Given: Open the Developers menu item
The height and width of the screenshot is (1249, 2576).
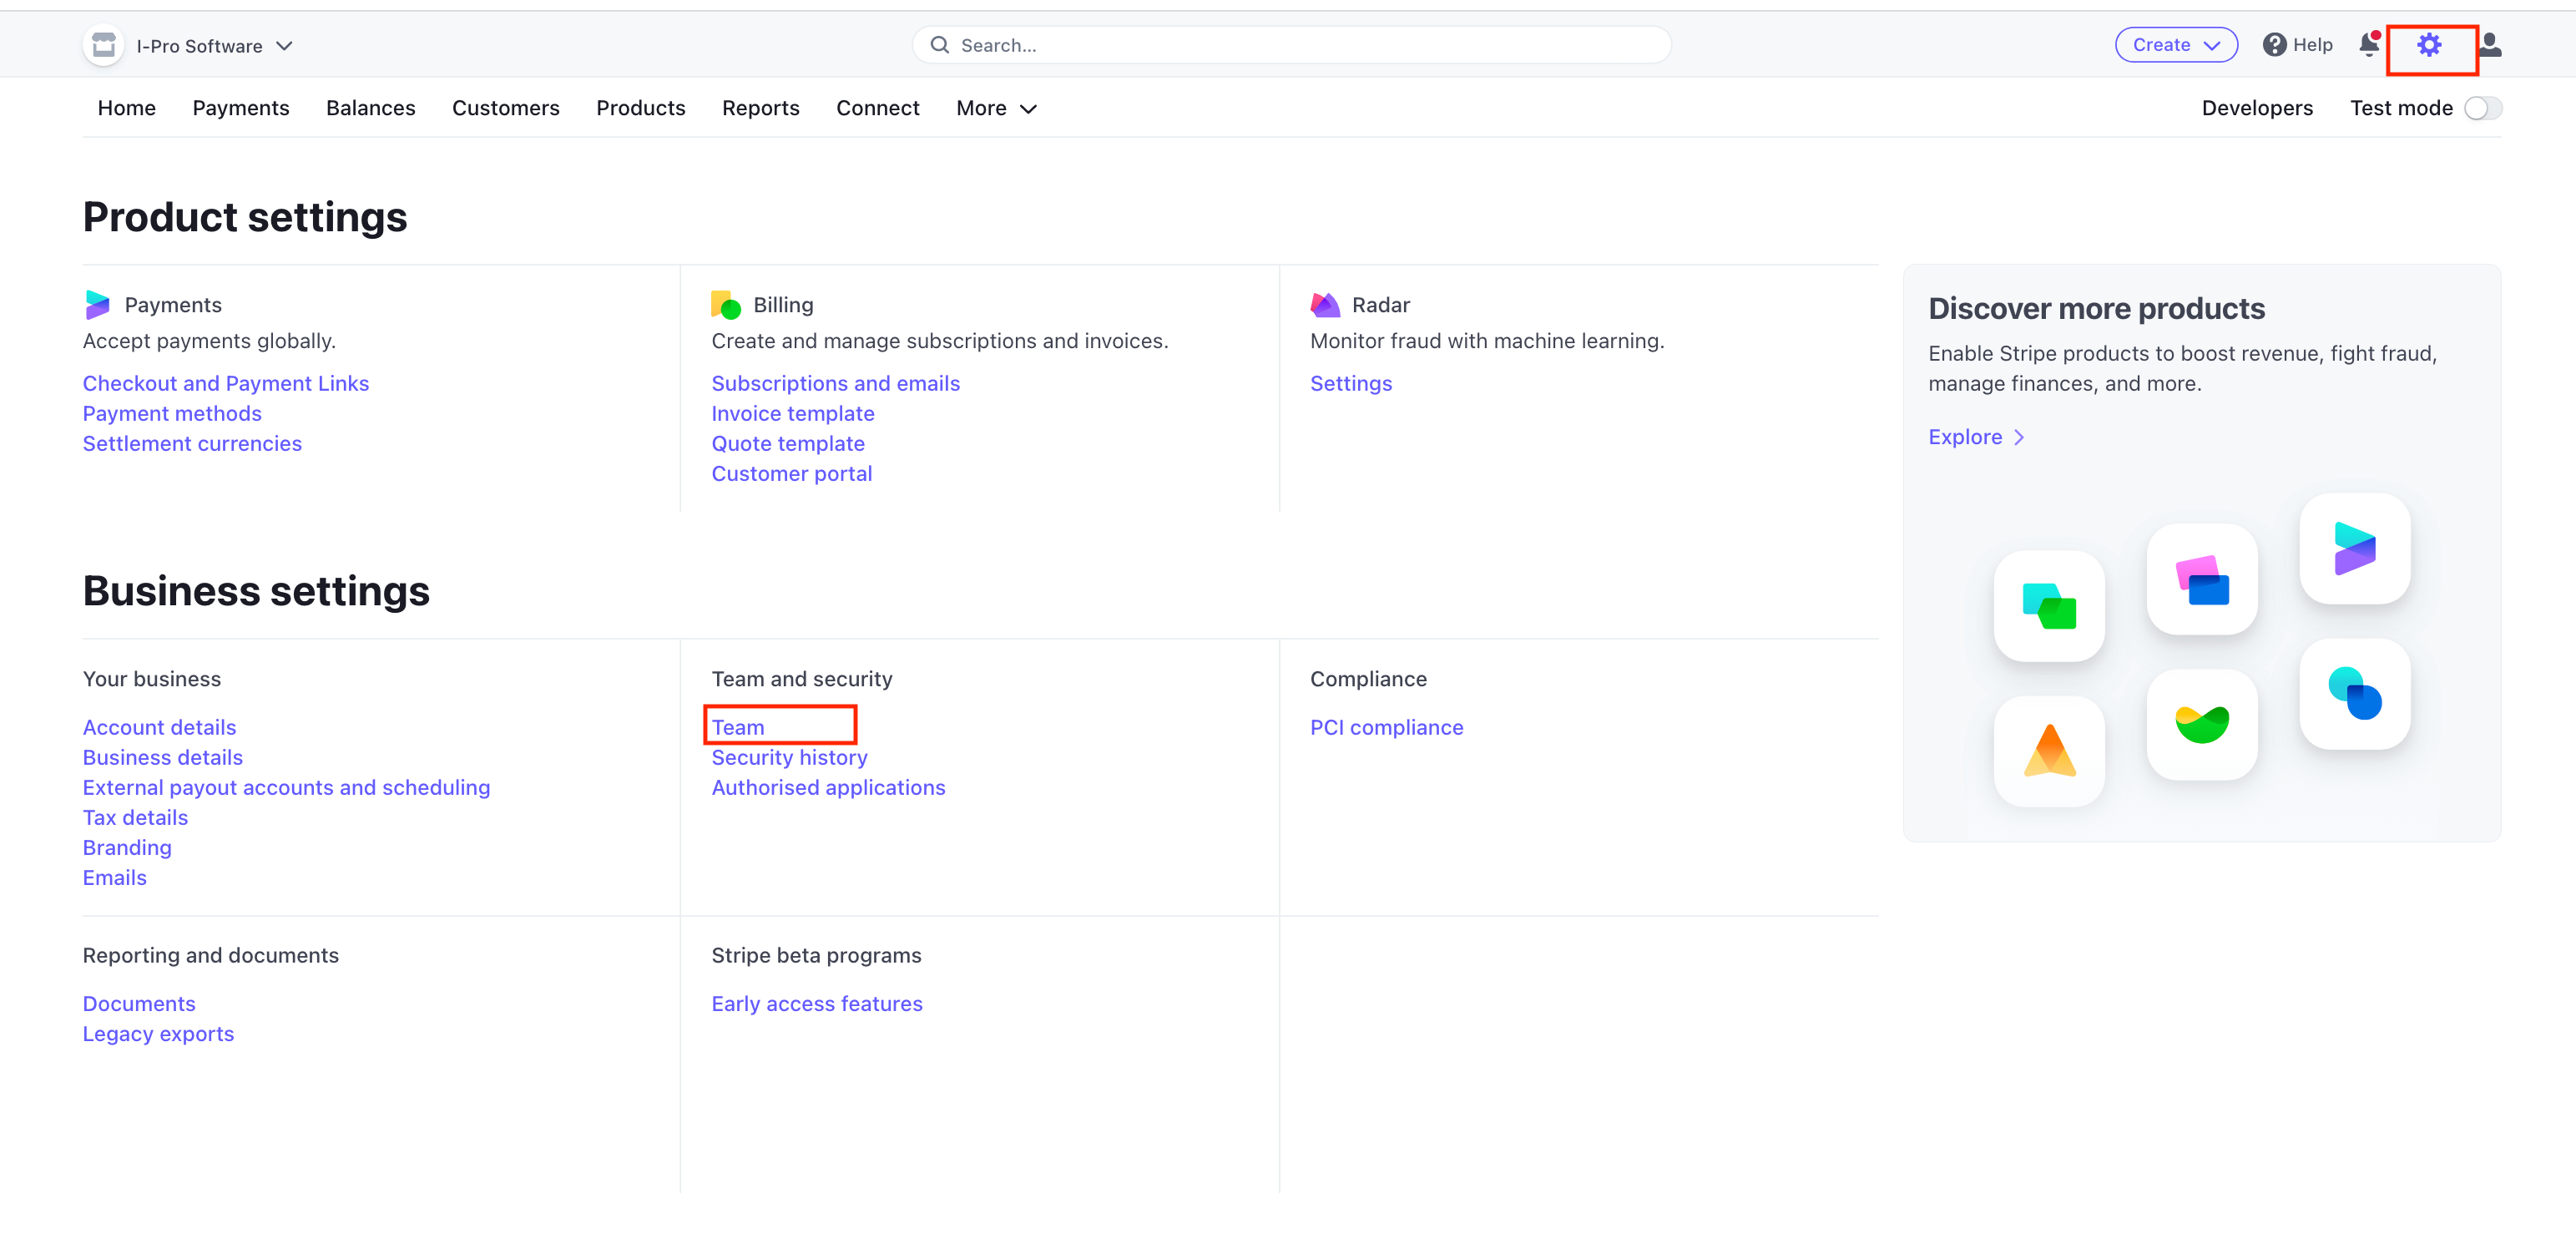Looking at the screenshot, I should tap(2256, 108).
